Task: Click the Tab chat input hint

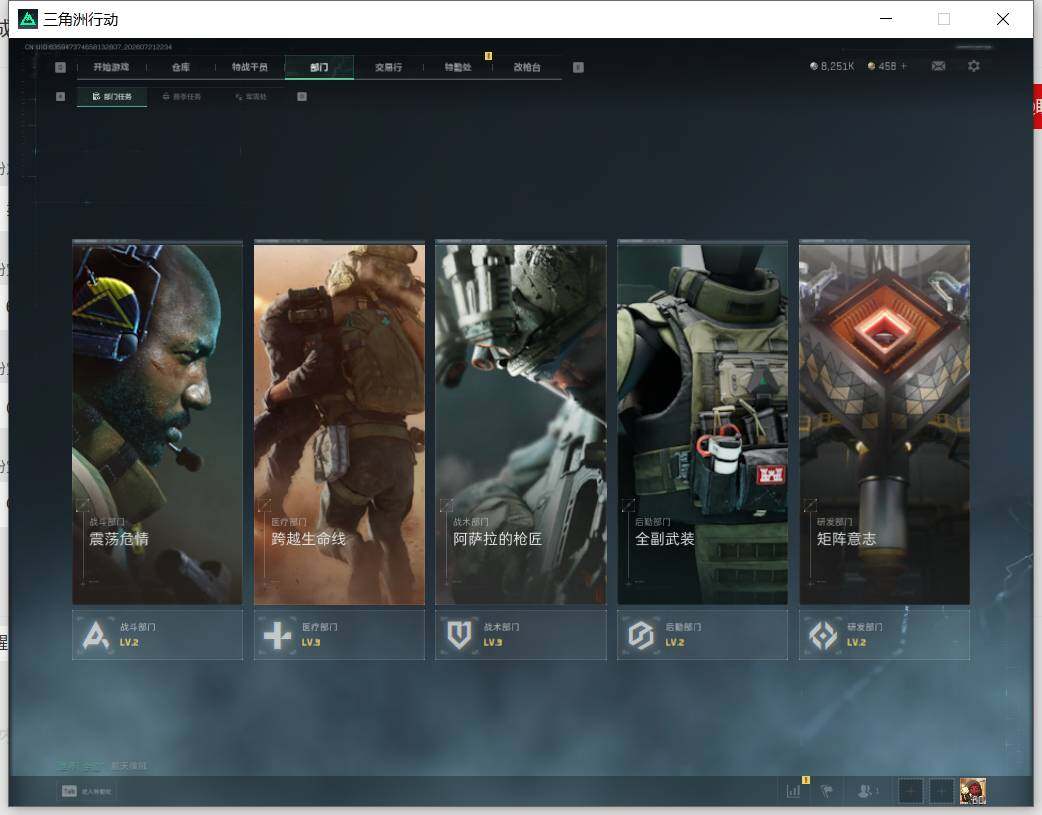Action: 86,791
